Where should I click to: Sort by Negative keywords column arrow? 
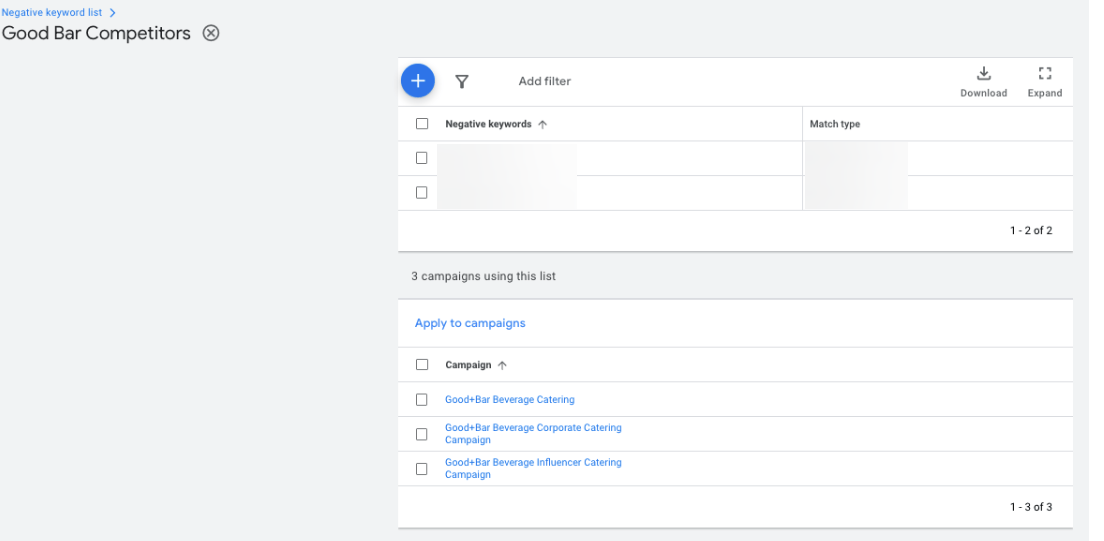543,125
